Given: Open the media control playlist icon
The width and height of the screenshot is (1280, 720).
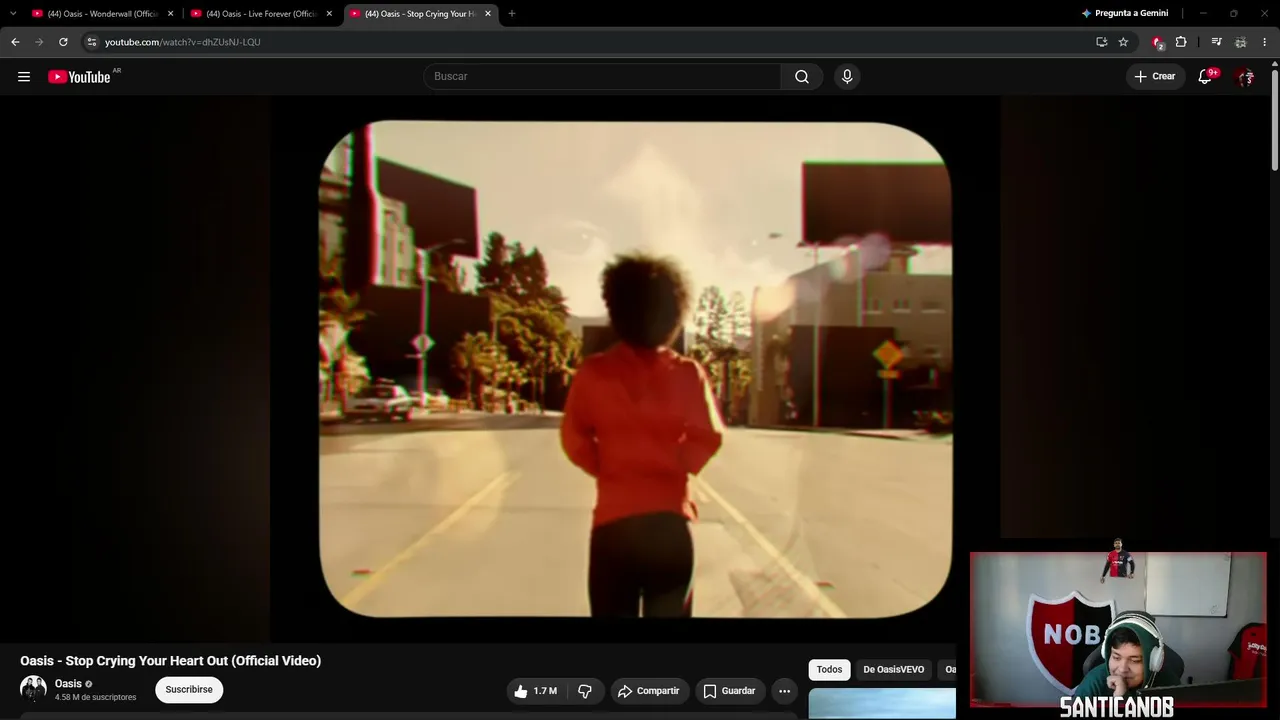Looking at the screenshot, I should click(1216, 42).
